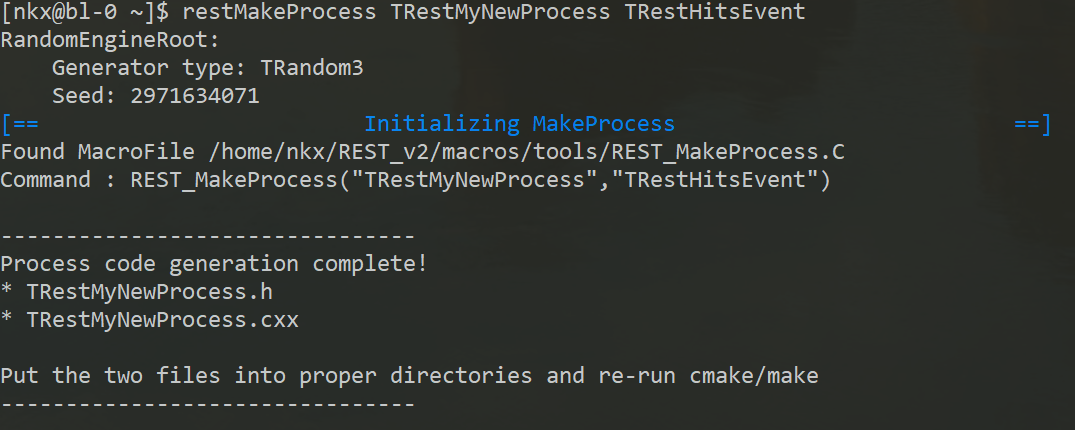Click the re-run cmake/make instruction text
The image size is (1075, 430).
[x=708, y=376]
